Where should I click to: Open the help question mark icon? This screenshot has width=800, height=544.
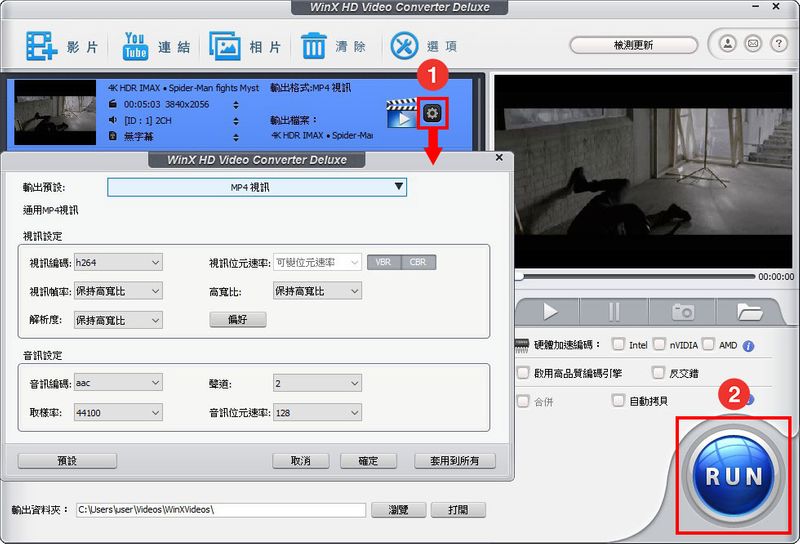[779, 44]
